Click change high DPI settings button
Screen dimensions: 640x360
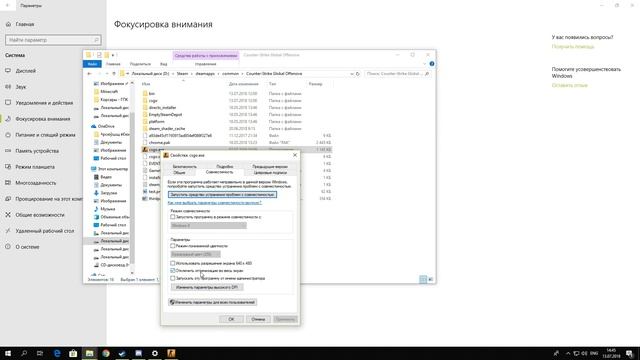point(207,287)
